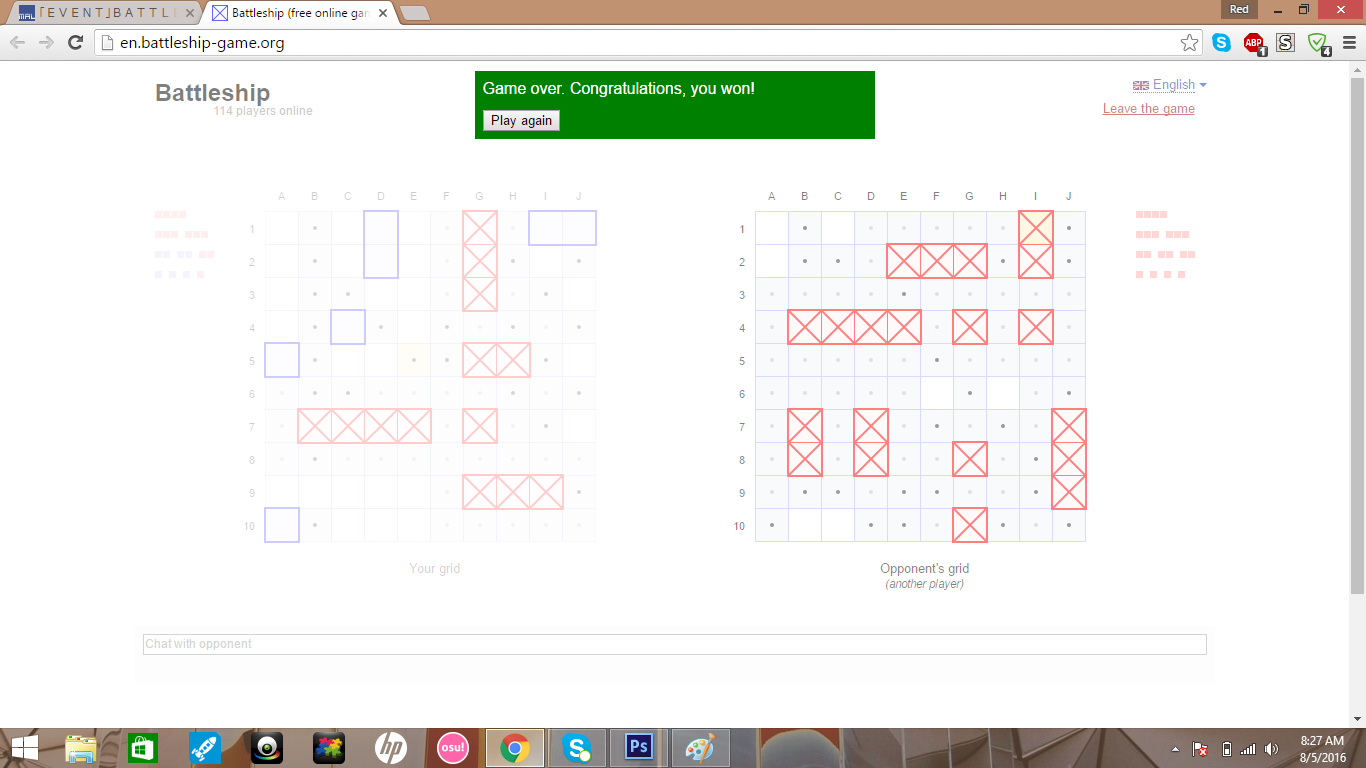Launch osu! from the taskbar
1366x768 pixels.
coord(453,748)
